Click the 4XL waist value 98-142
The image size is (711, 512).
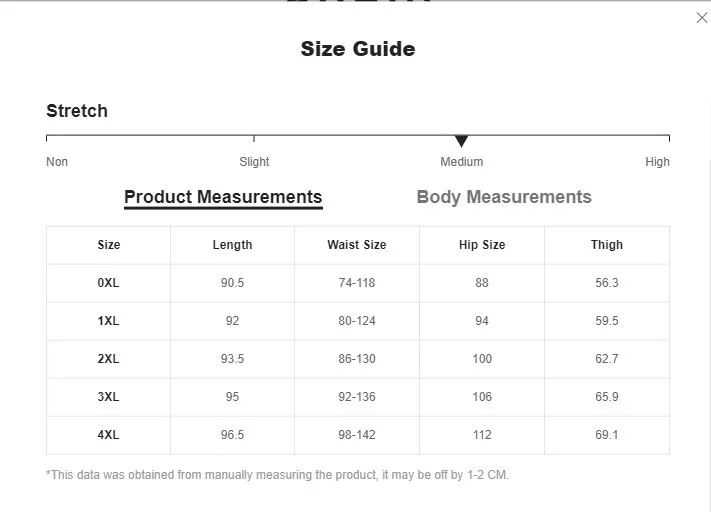point(357,435)
